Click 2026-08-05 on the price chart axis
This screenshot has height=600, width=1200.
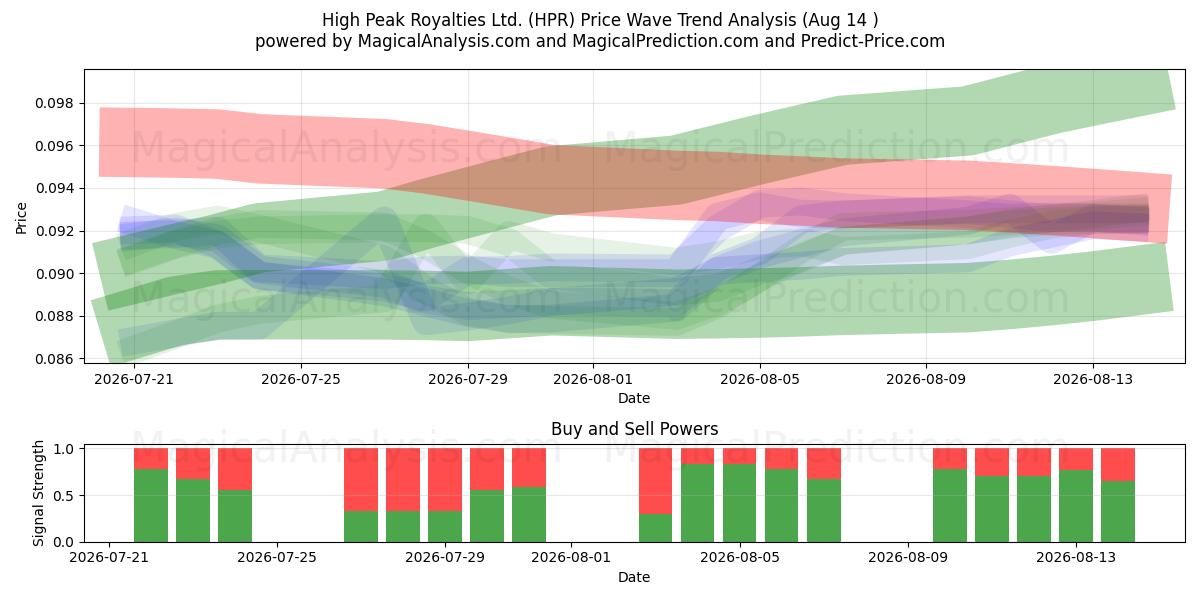click(x=760, y=379)
